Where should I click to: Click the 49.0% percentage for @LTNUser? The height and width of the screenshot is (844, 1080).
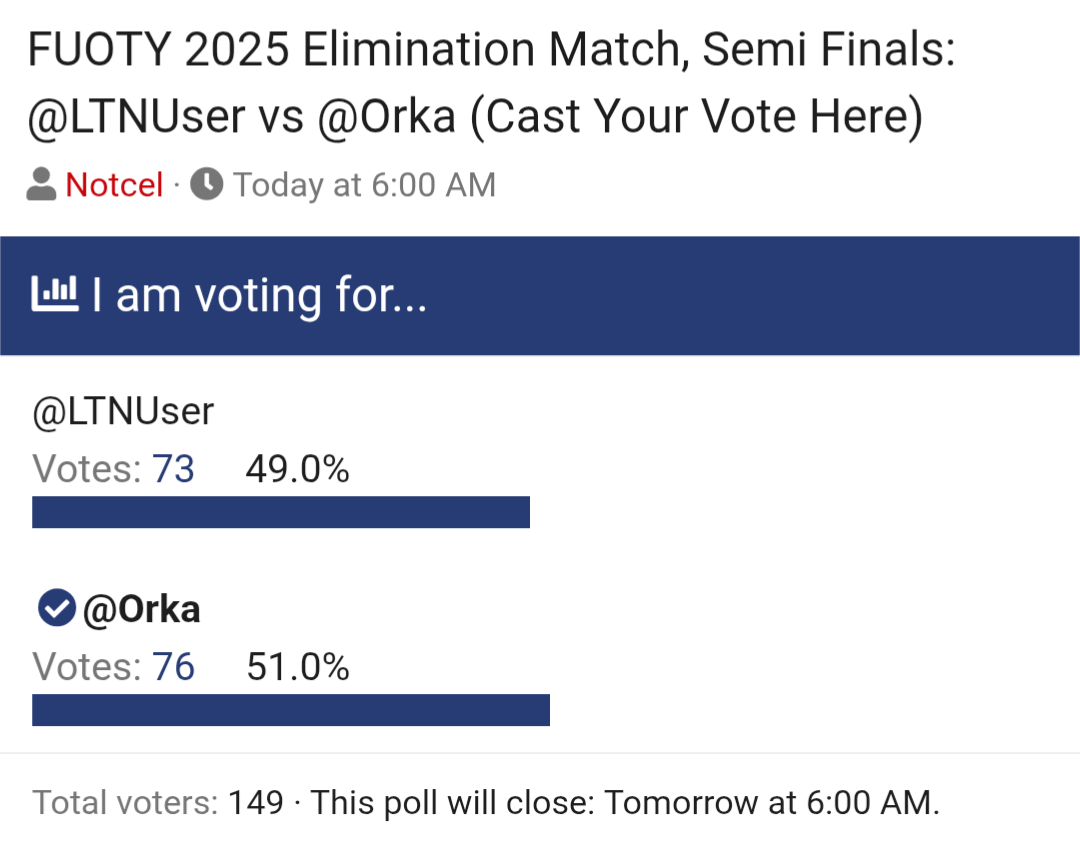[297, 469]
